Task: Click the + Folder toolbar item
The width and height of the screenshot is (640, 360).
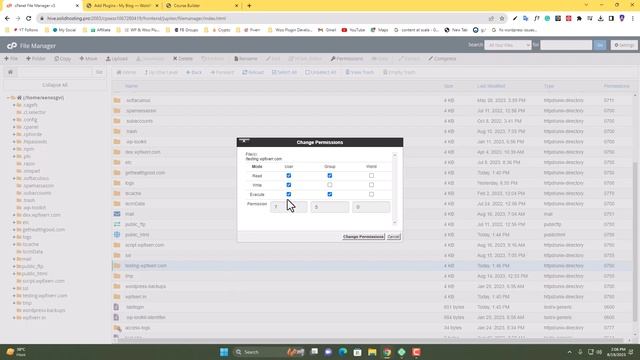Action: click(36, 59)
